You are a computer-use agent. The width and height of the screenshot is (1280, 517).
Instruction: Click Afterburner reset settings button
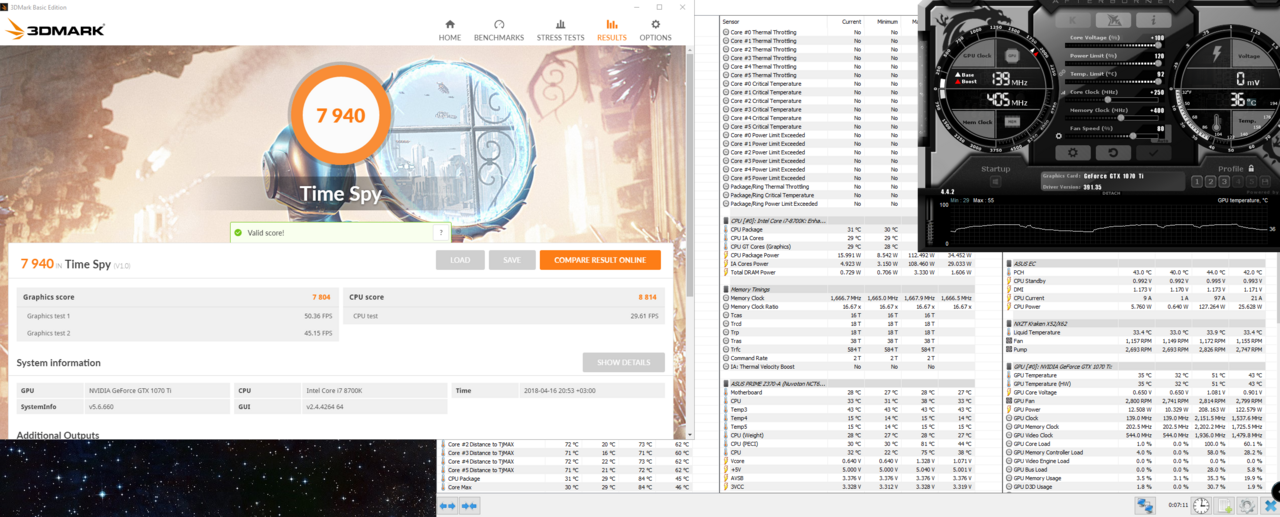point(1113,153)
